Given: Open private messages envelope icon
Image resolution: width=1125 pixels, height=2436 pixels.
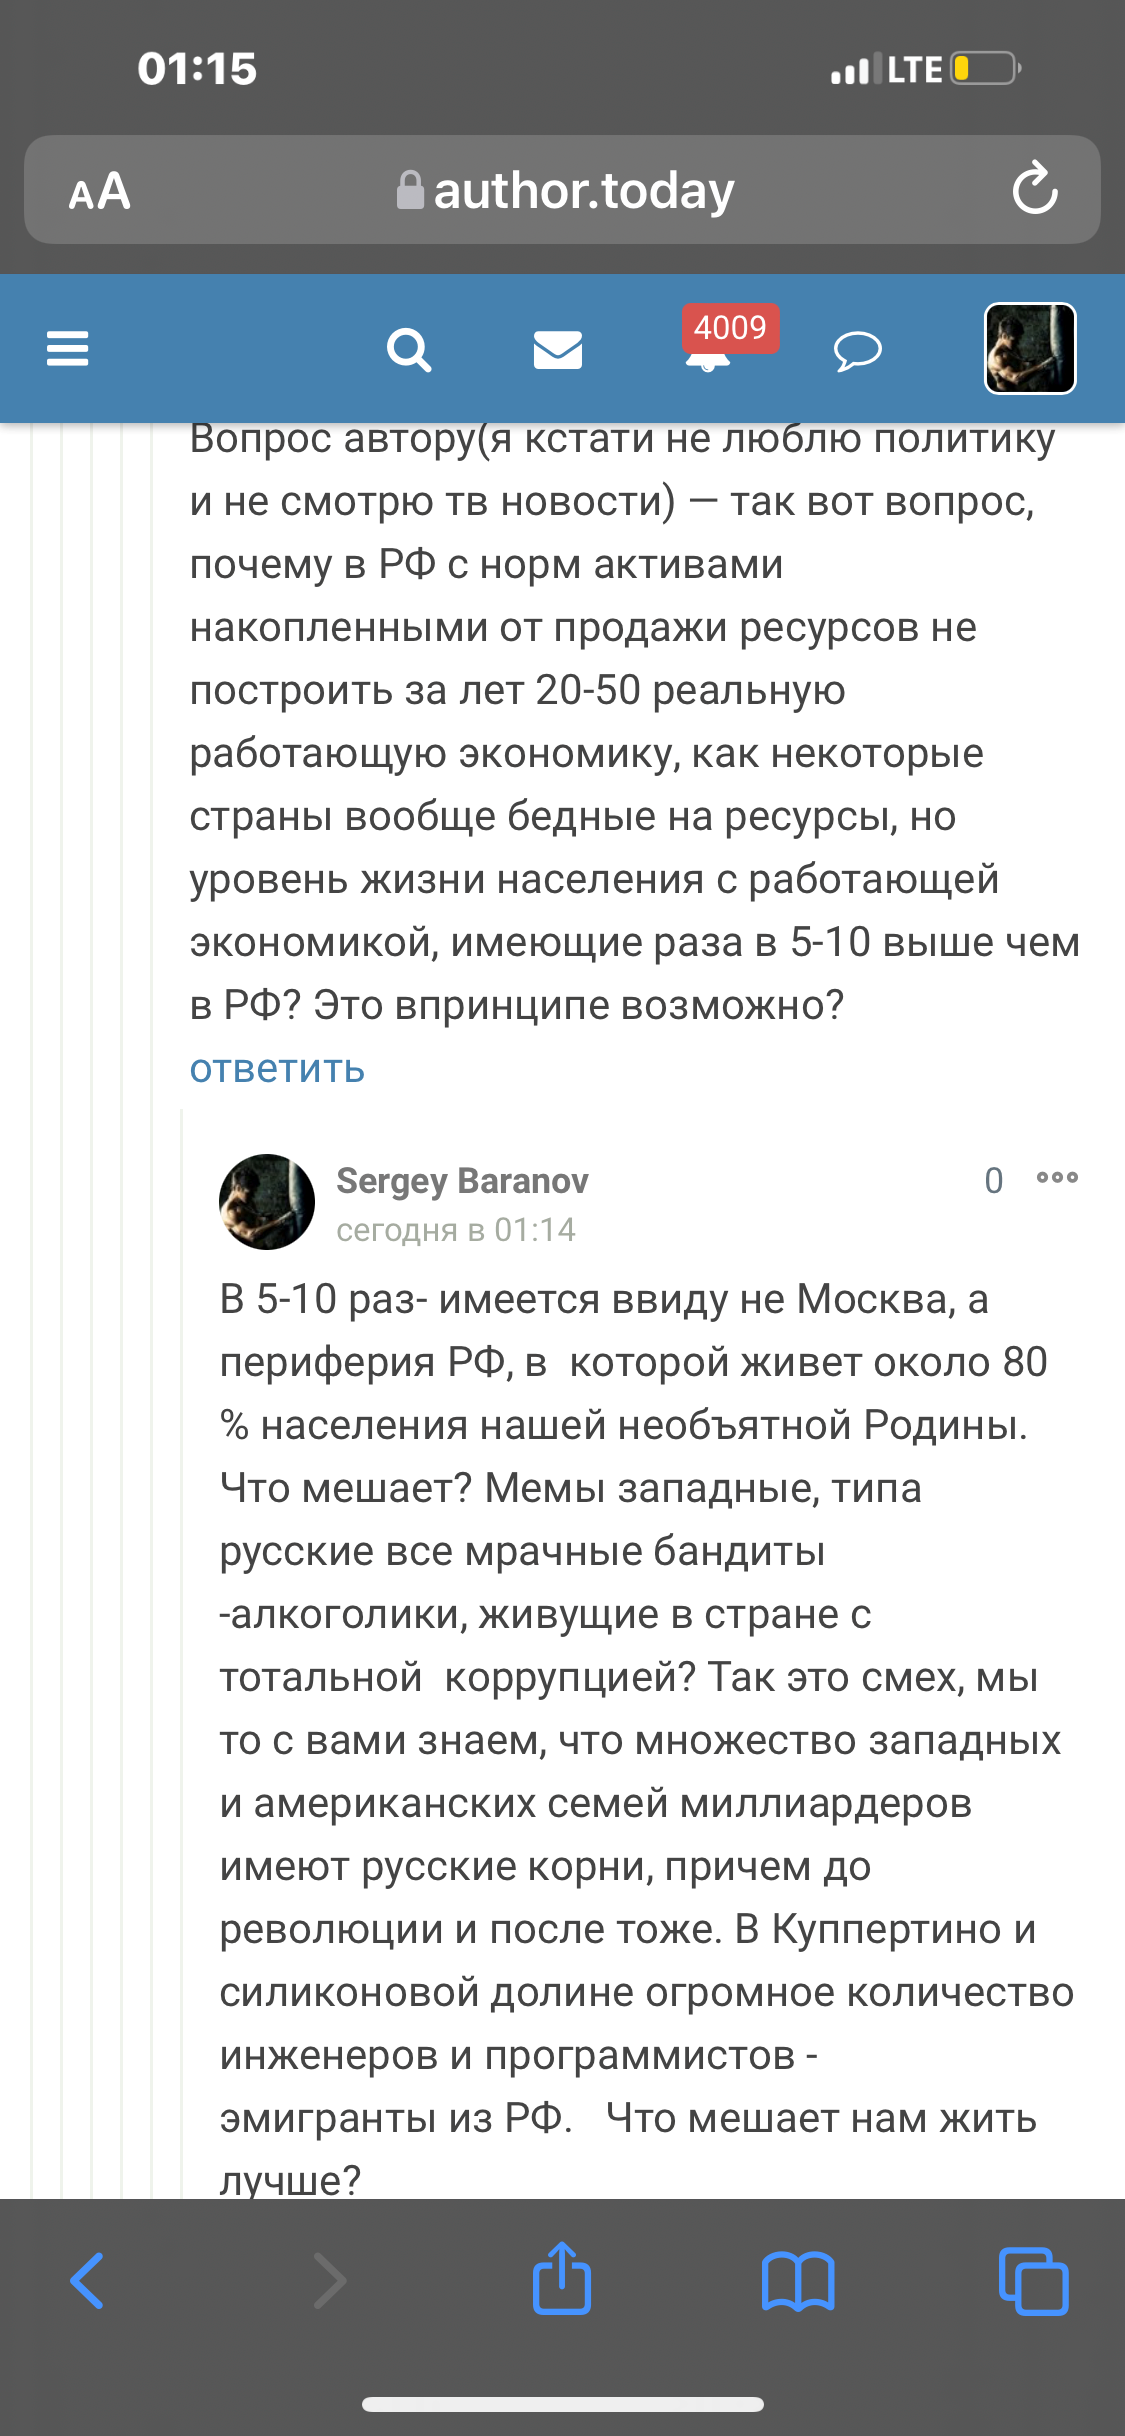Looking at the screenshot, I should click(557, 350).
